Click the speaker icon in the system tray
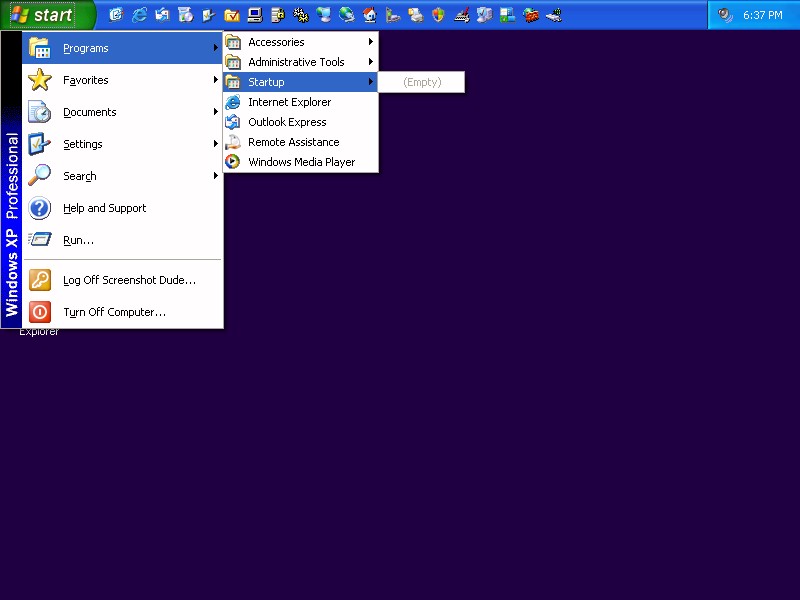The height and width of the screenshot is (600, 800). click(725, 15)
